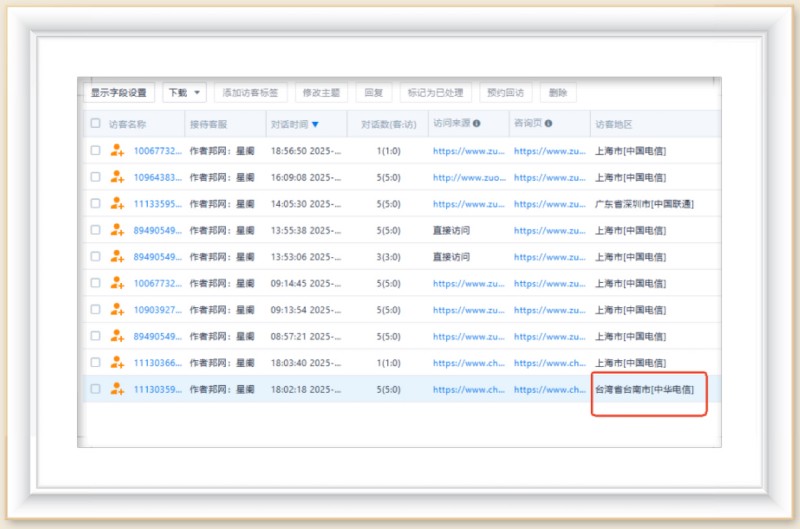This screenshot has width=800, height=529.
Task: Click the 对话时间 sort arrow
Action: click(x=315, y=125)
